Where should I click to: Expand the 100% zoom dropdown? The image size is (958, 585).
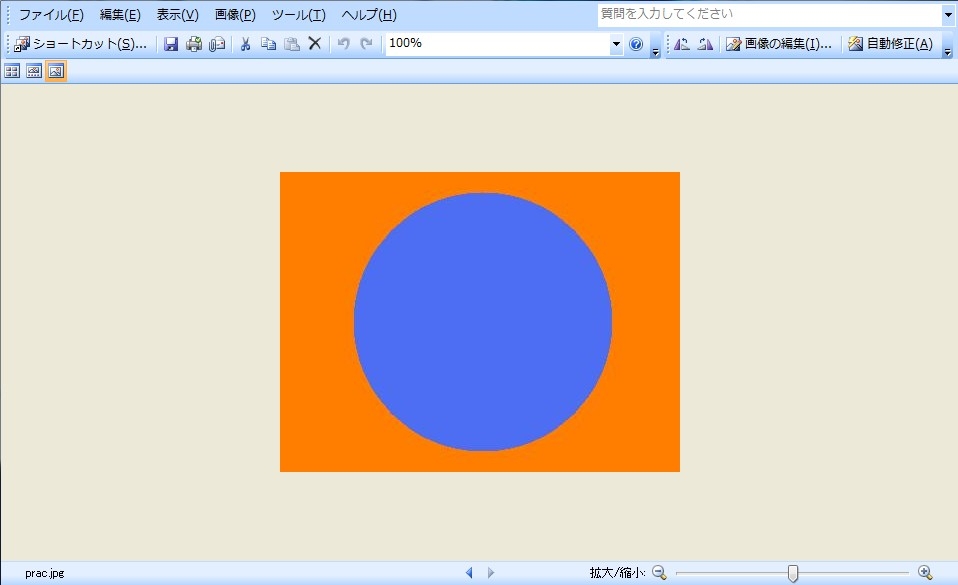point(616,44)
